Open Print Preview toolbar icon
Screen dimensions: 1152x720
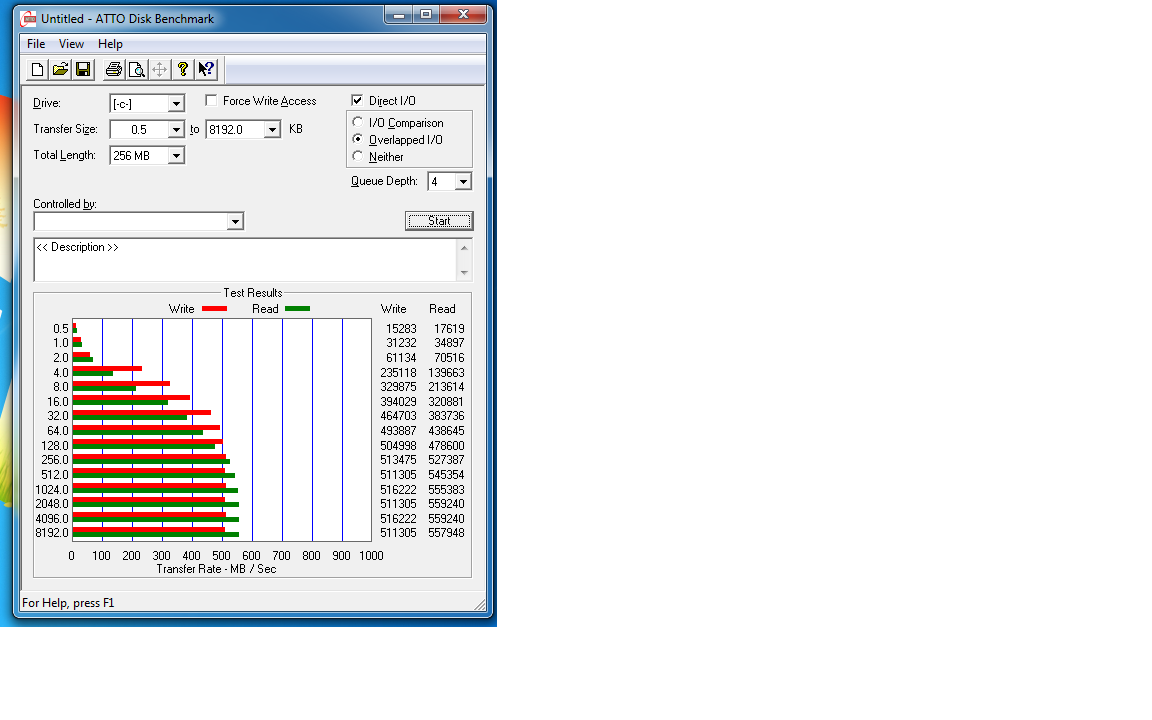click(x=136, y=70)
